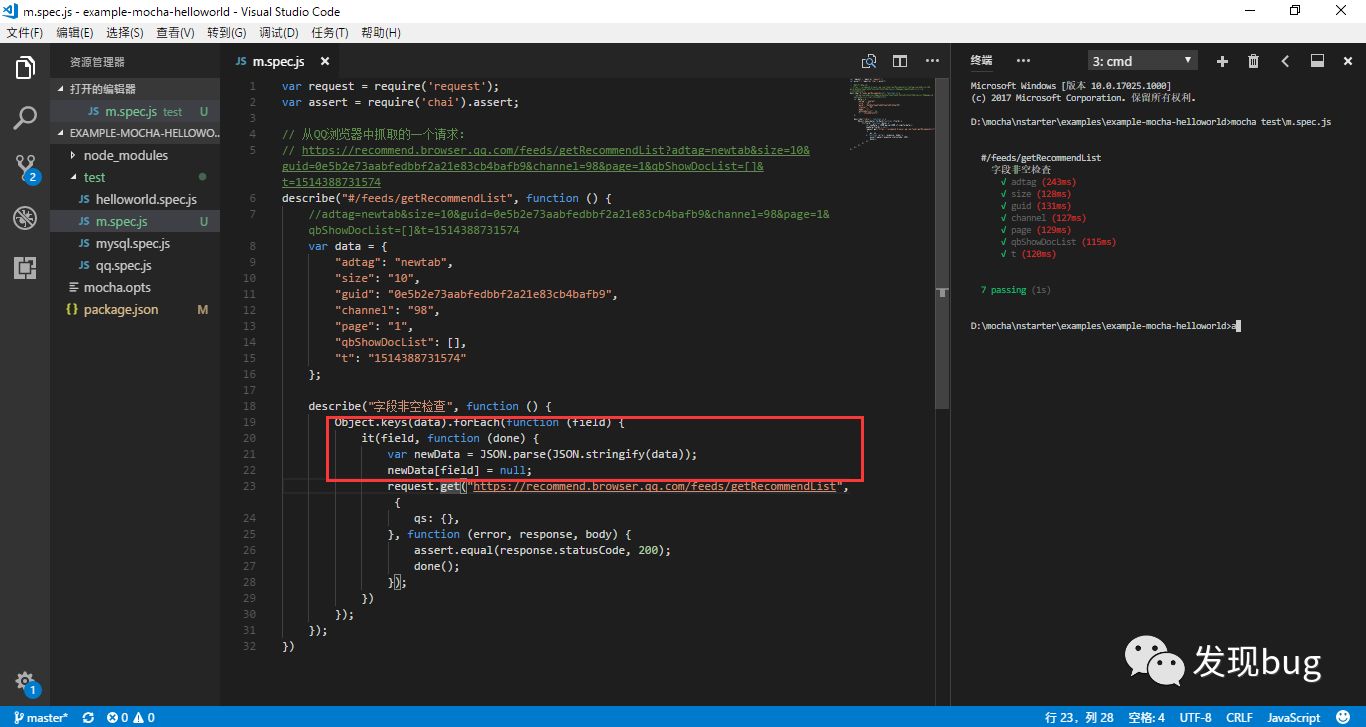The width and height of the screenshot is (1366, 727).
Task: Change file encoding UTF-8 in status bar
Action: point(1195,717)
